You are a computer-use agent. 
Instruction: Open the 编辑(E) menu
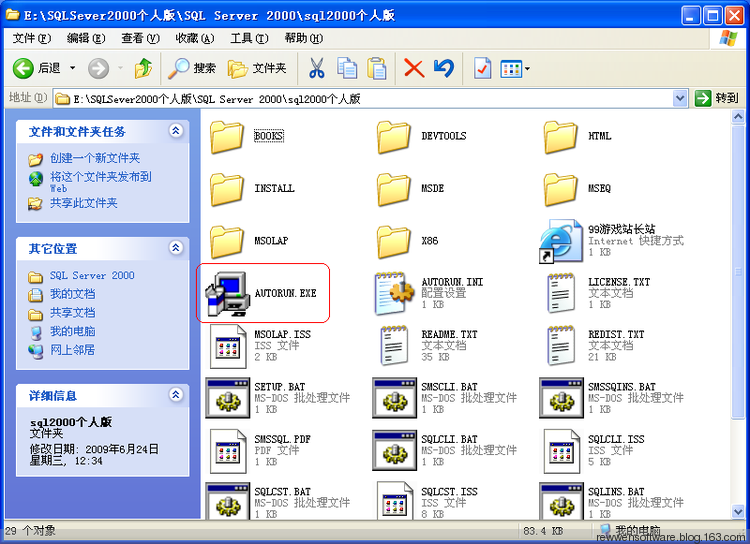coord(86,38)
